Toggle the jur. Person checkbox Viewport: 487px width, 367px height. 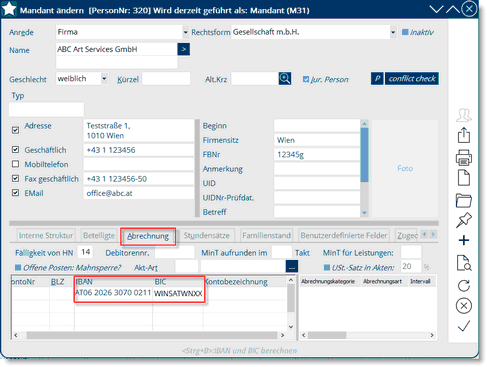tap(306, 79)
